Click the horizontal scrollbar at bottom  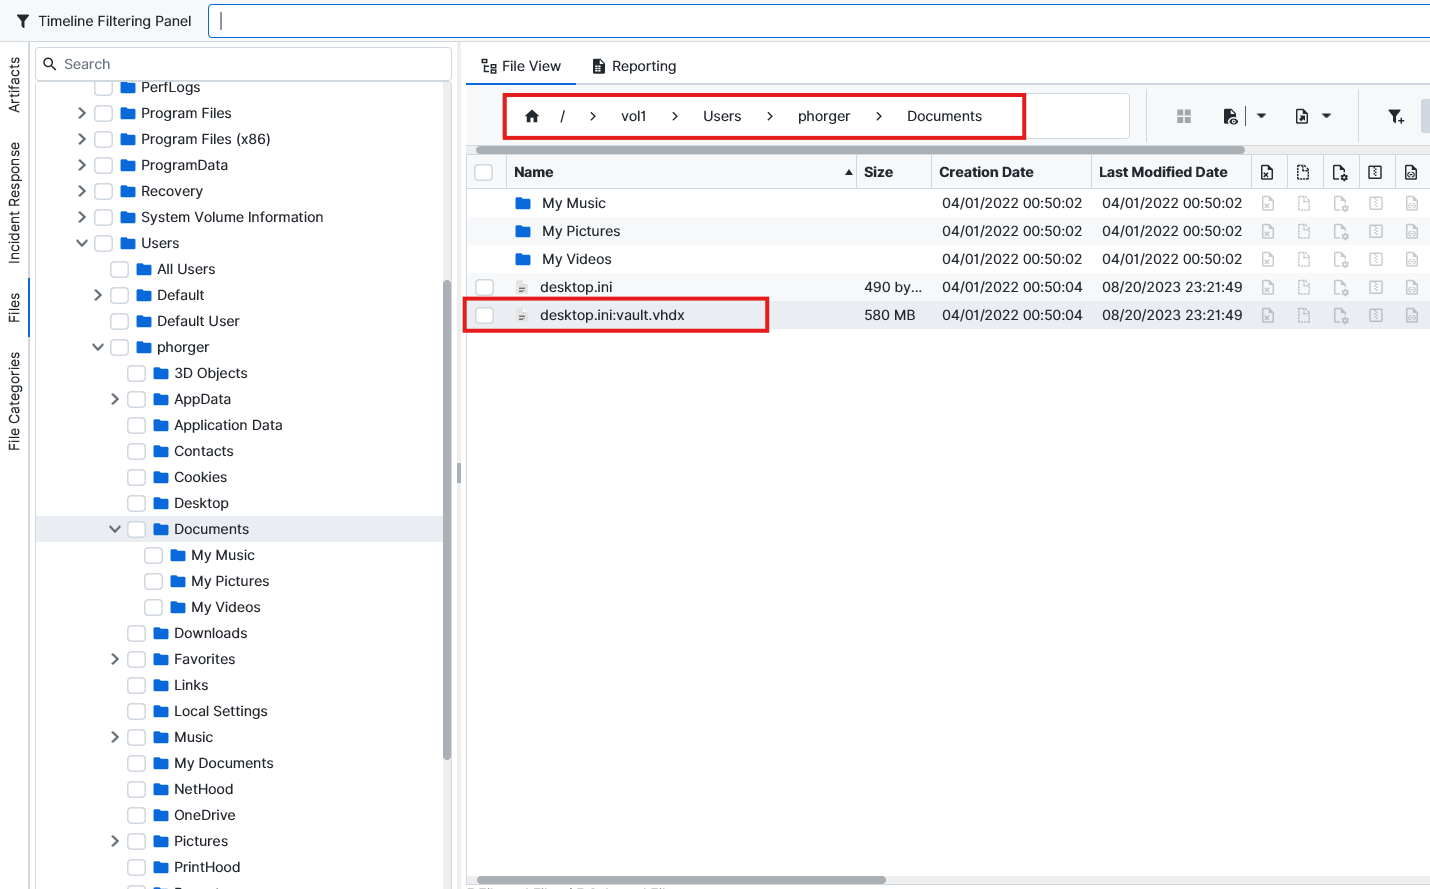680,880
